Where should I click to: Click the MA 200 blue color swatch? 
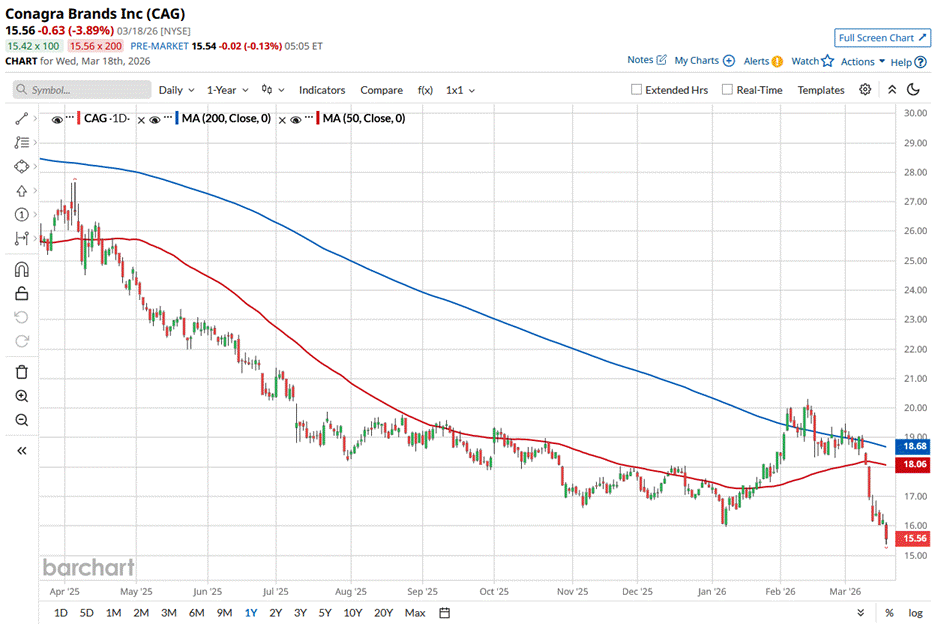177,118
